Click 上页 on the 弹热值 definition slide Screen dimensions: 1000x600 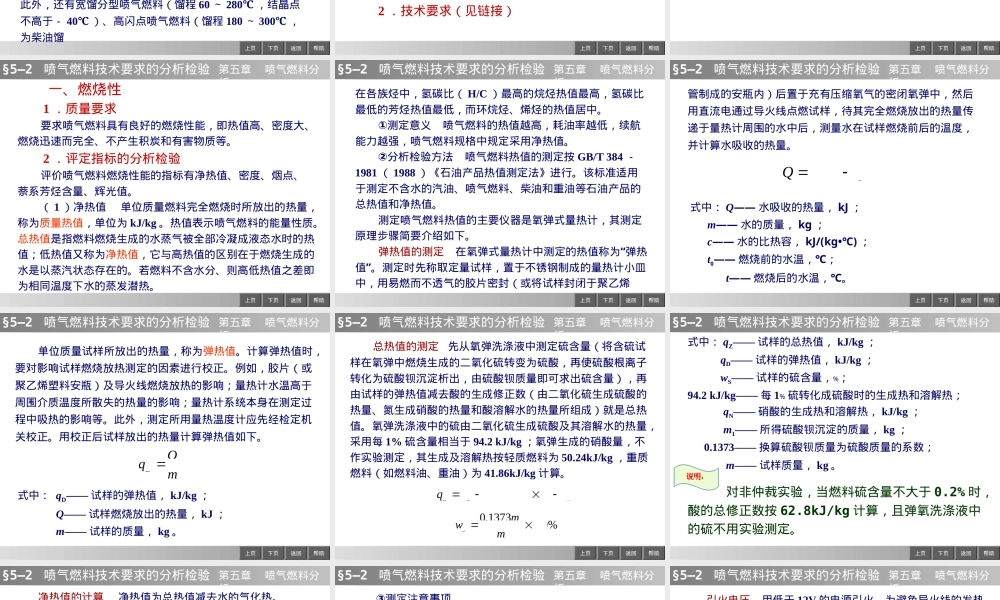pos(250,553)
